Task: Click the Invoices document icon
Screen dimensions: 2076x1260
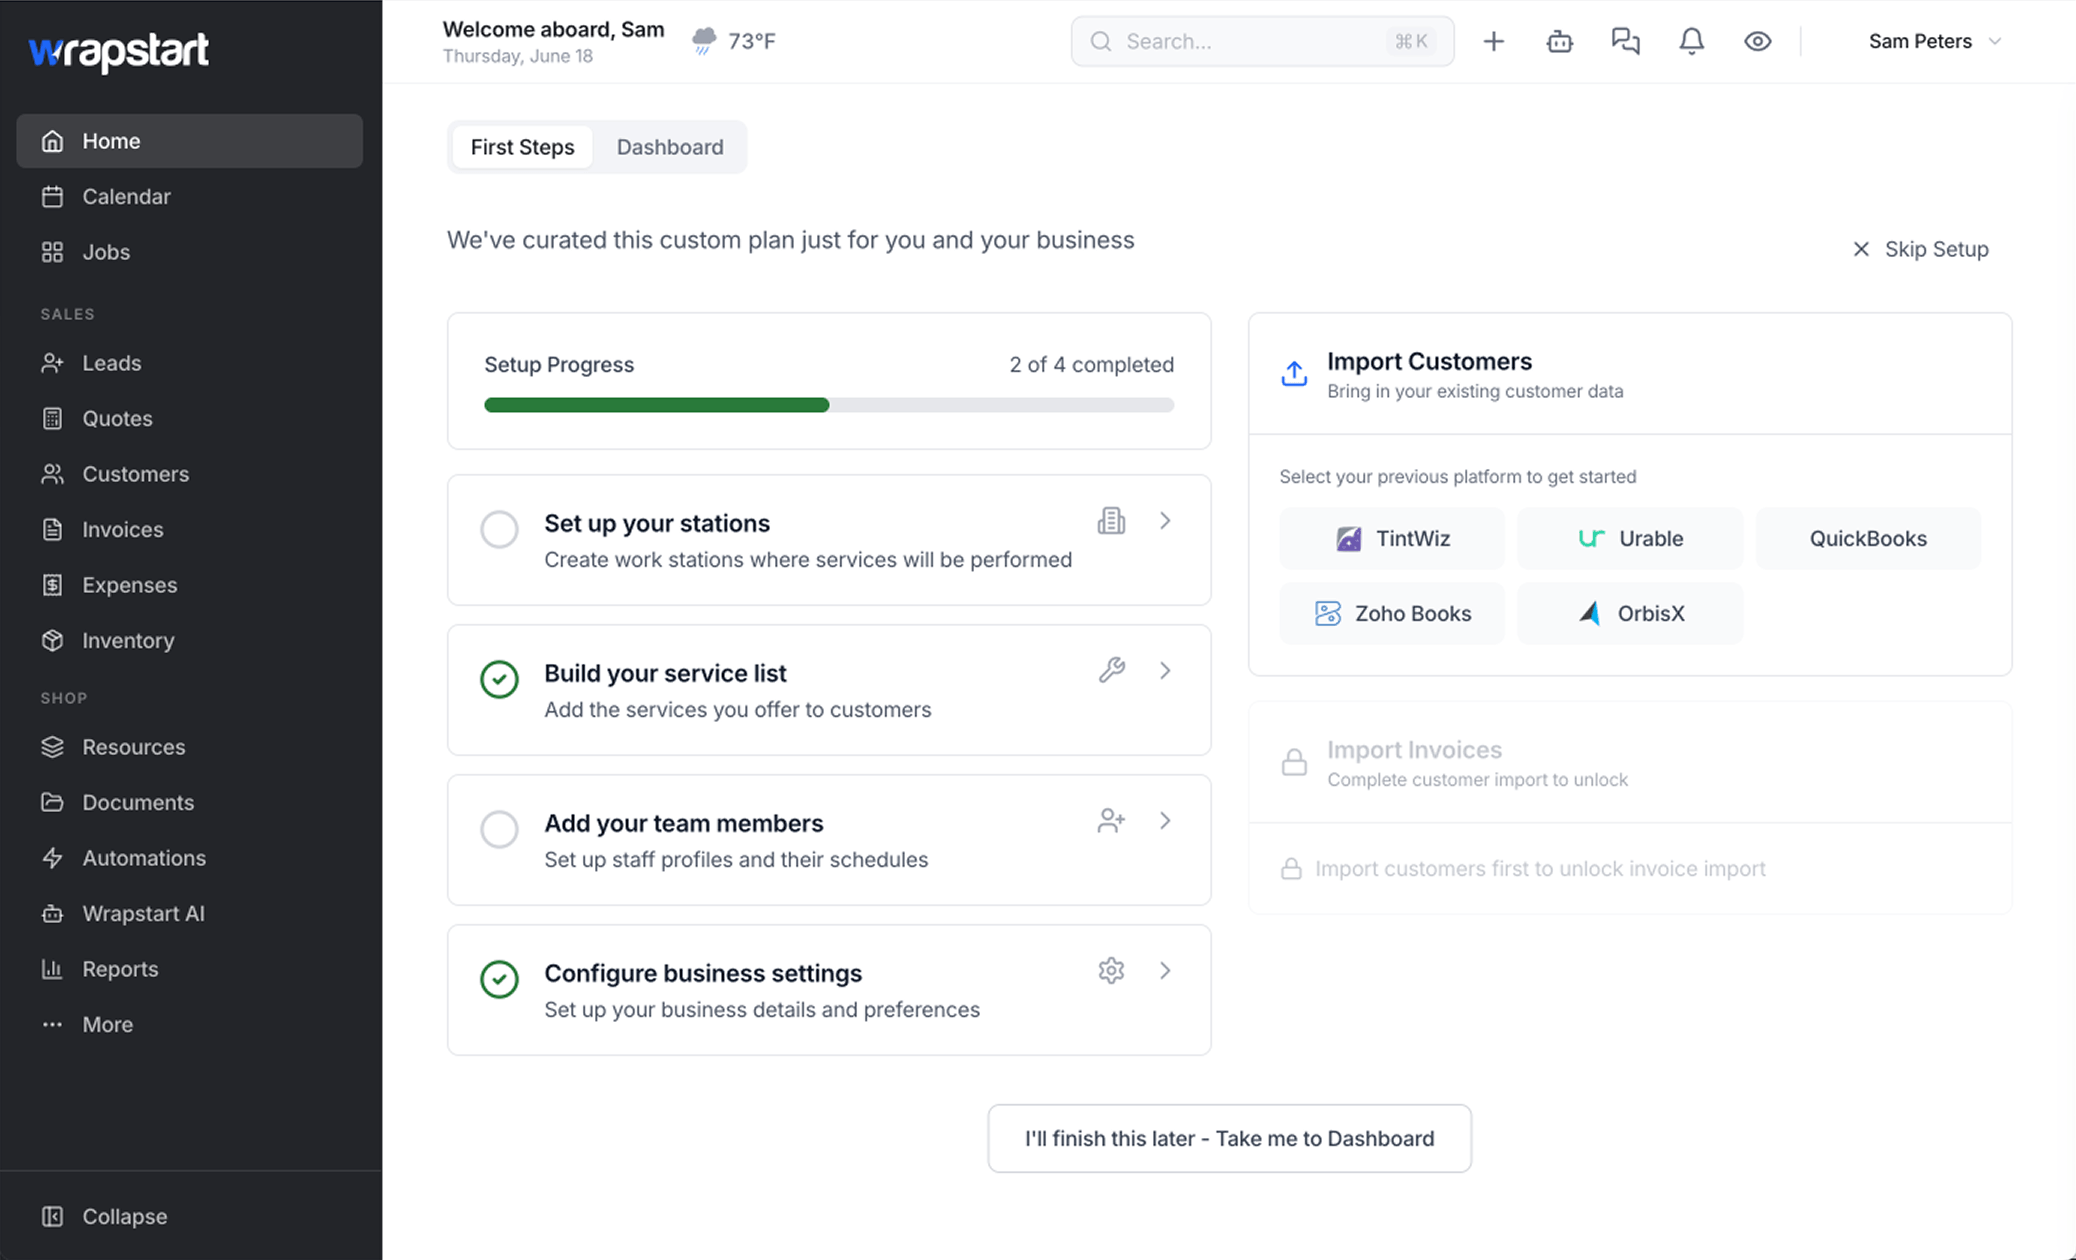Action: 53,529
